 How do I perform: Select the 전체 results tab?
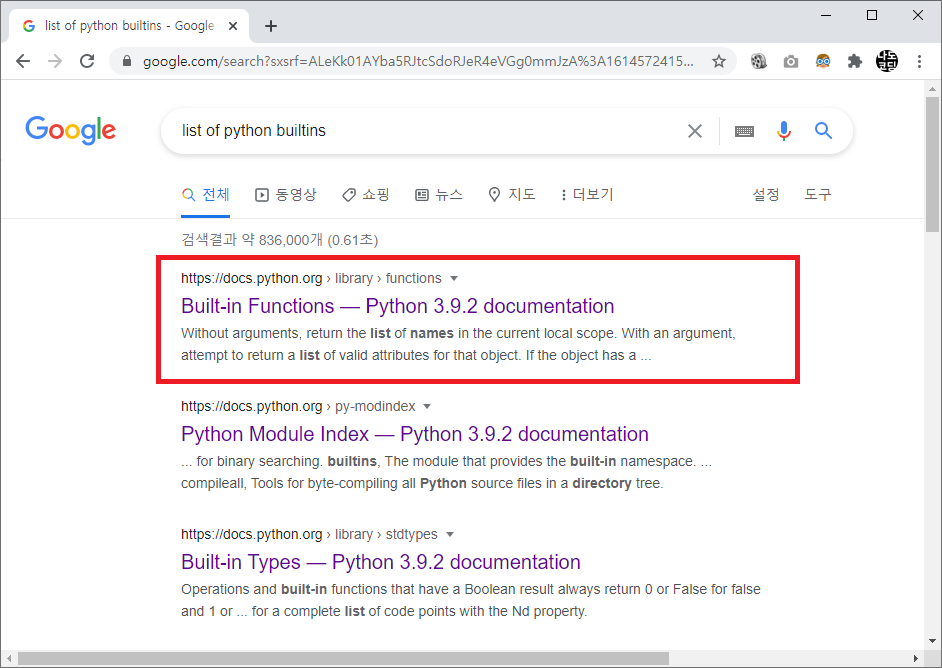click(x=205, y=195)
